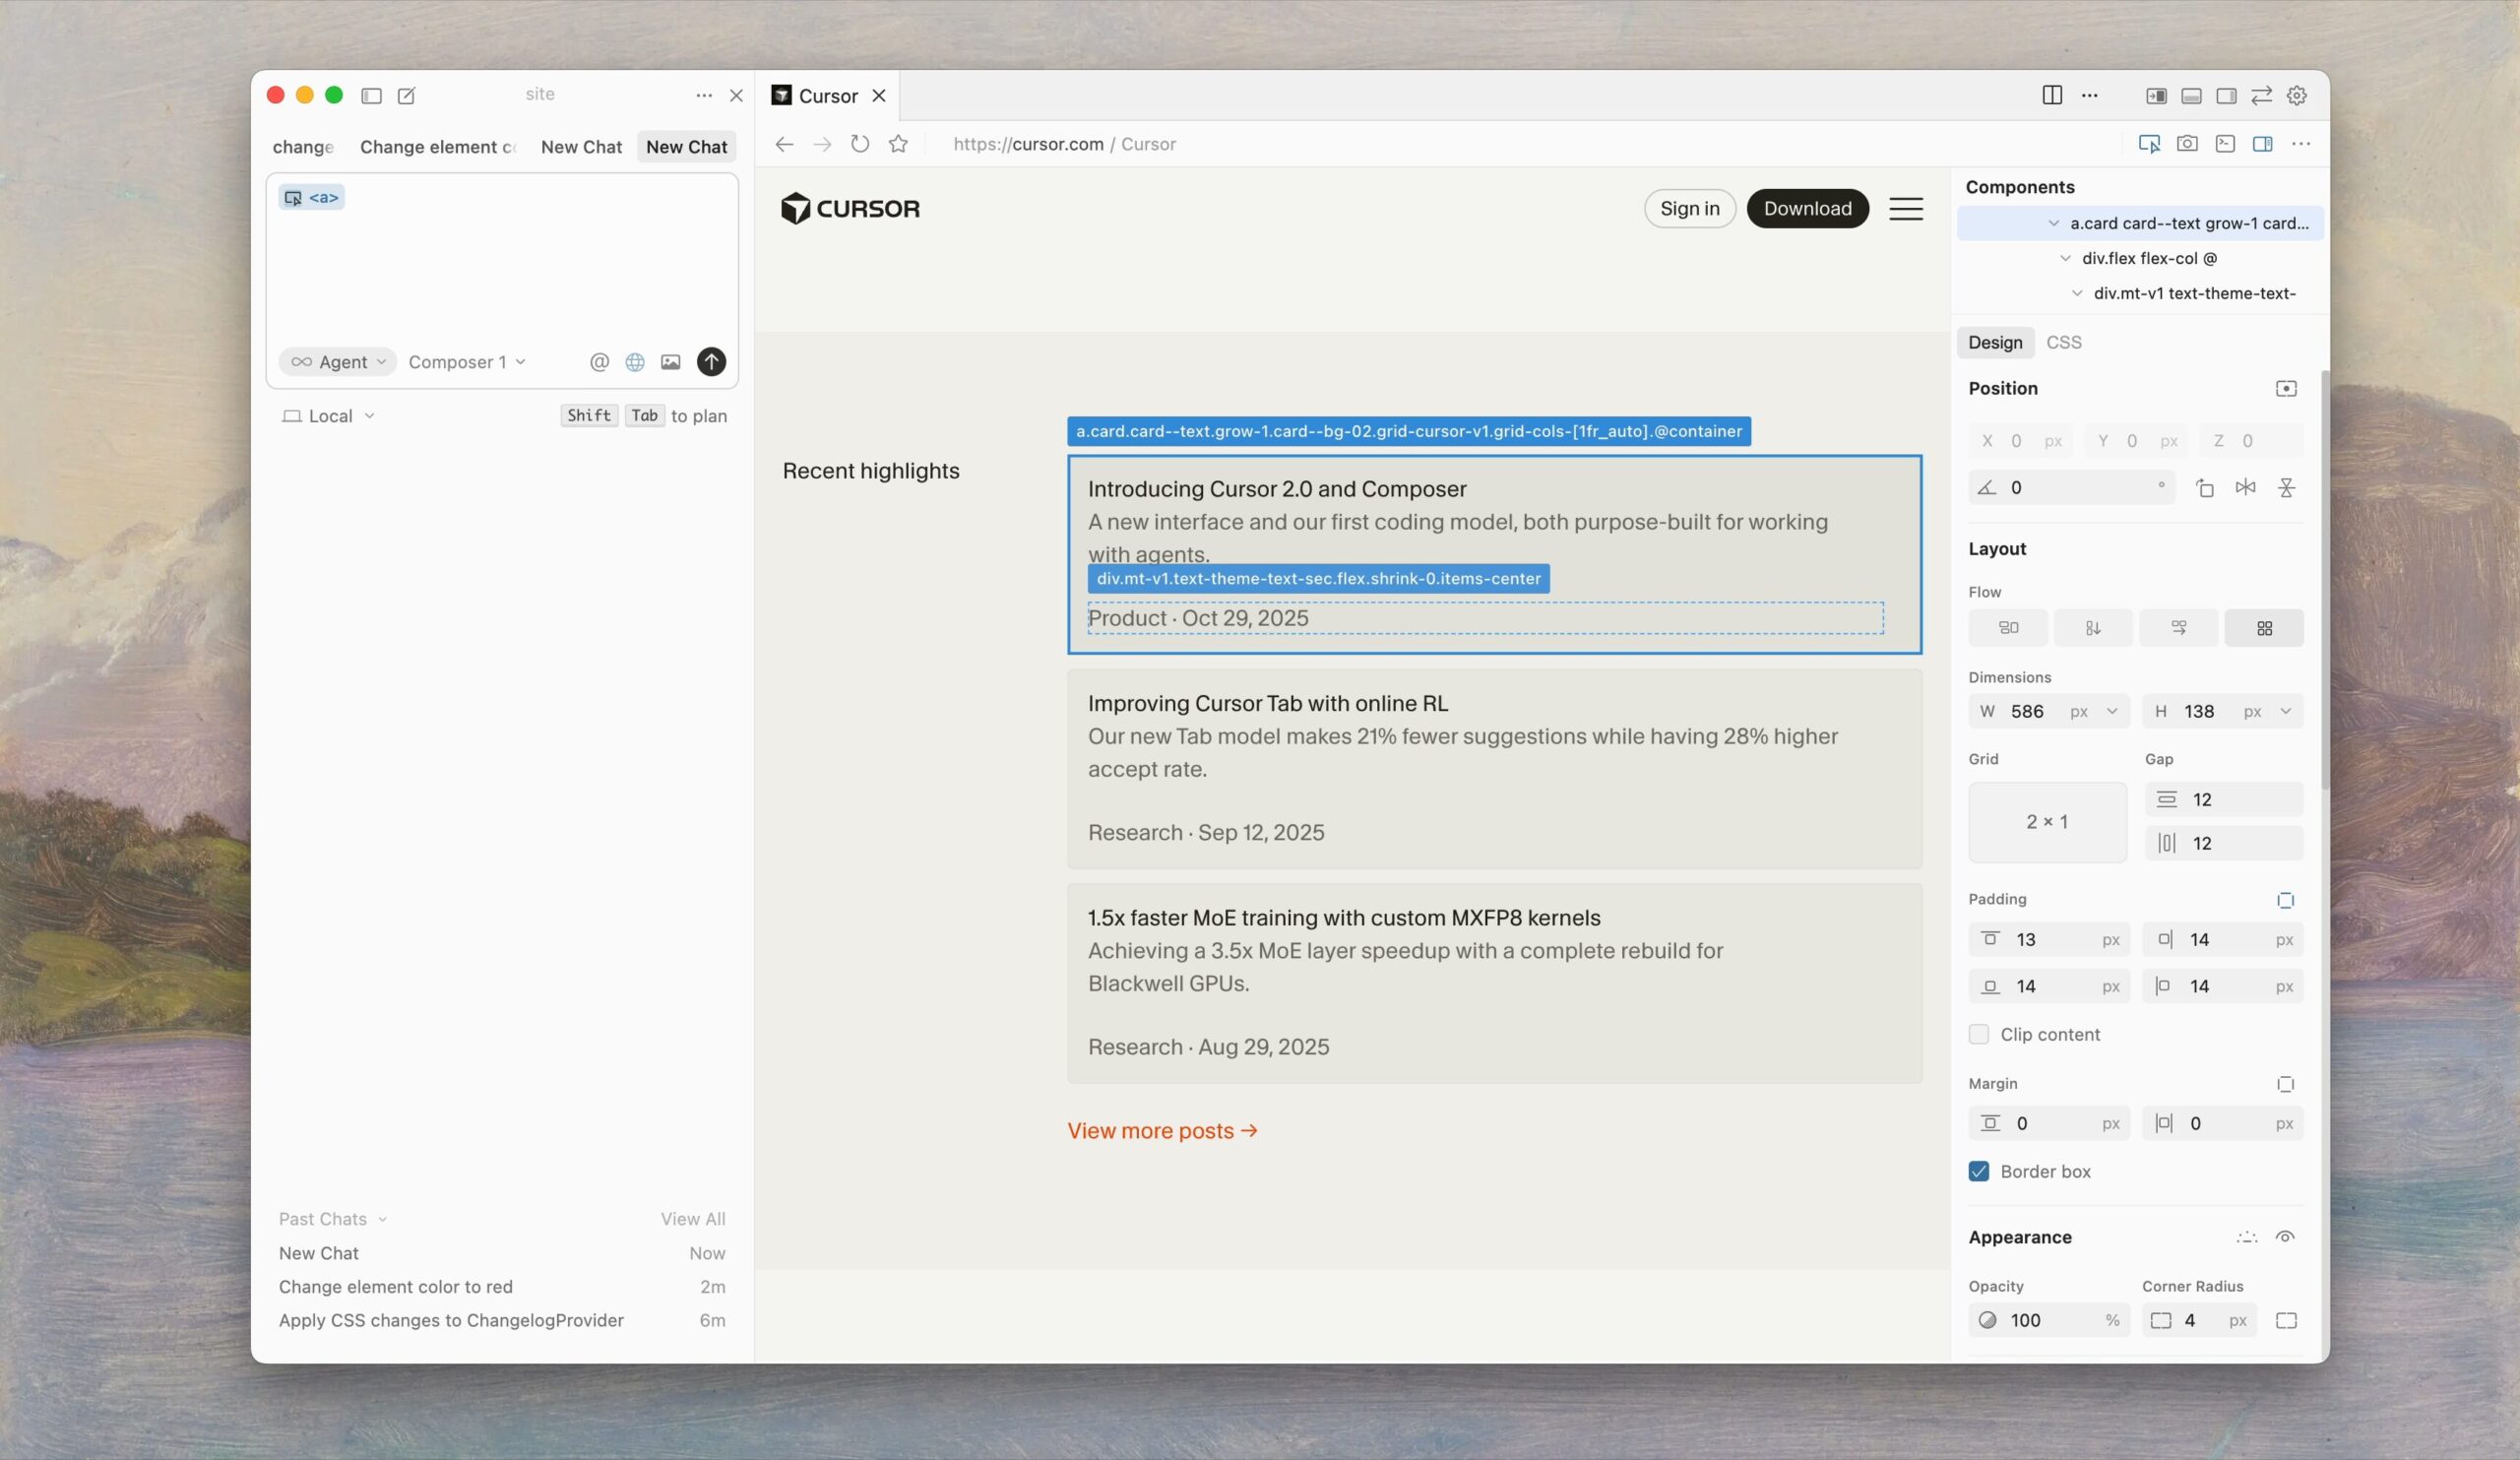Screen dimensions: 2520x1460
Task: Bookmark page with the star icon
Action: [898, 144]
